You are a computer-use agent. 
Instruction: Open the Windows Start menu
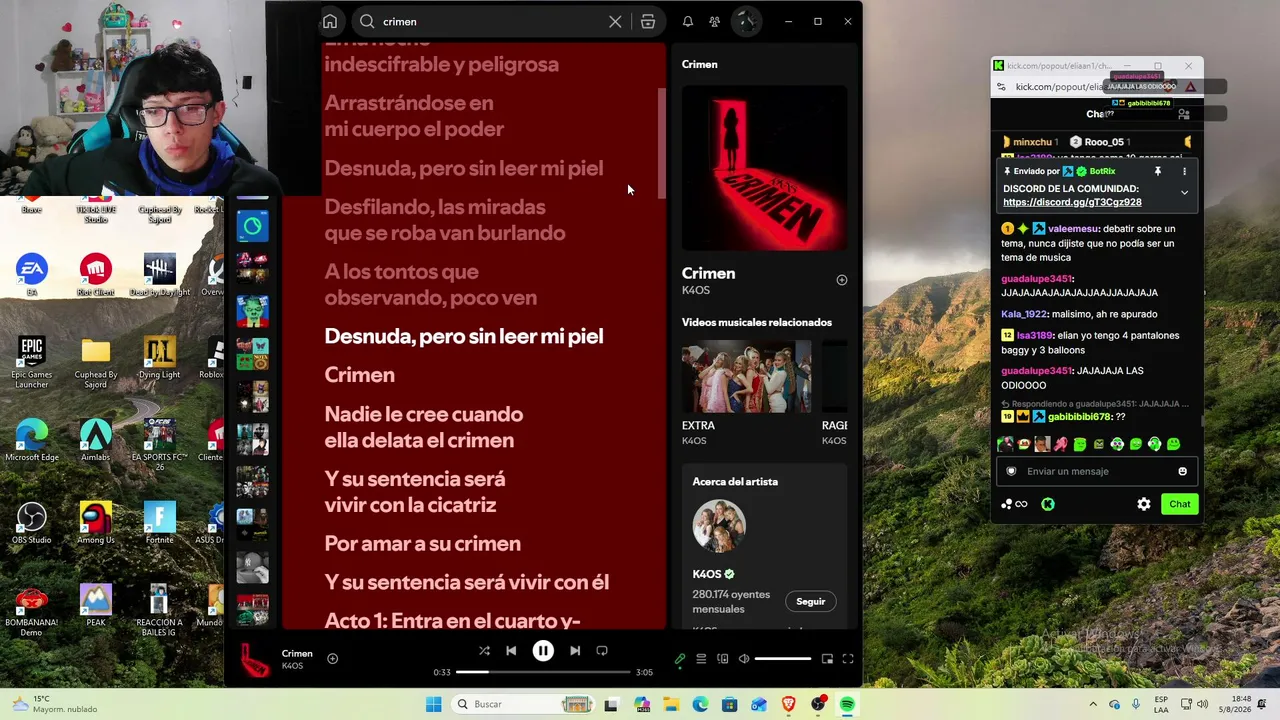[x=433, y=704]
